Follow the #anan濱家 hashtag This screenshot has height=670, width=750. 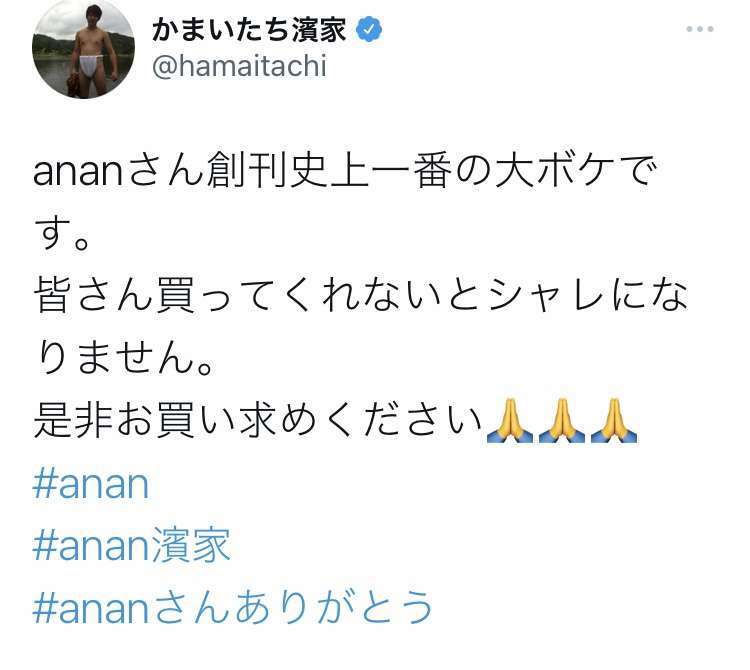click(x=132, y=545)
